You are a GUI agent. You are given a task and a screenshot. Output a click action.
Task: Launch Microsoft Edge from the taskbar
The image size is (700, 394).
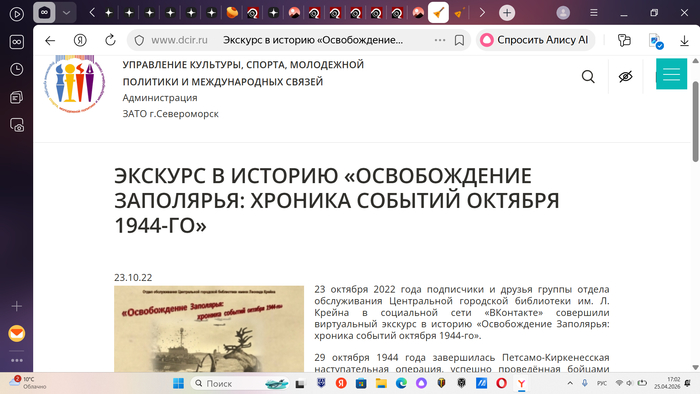pos(401,383)
